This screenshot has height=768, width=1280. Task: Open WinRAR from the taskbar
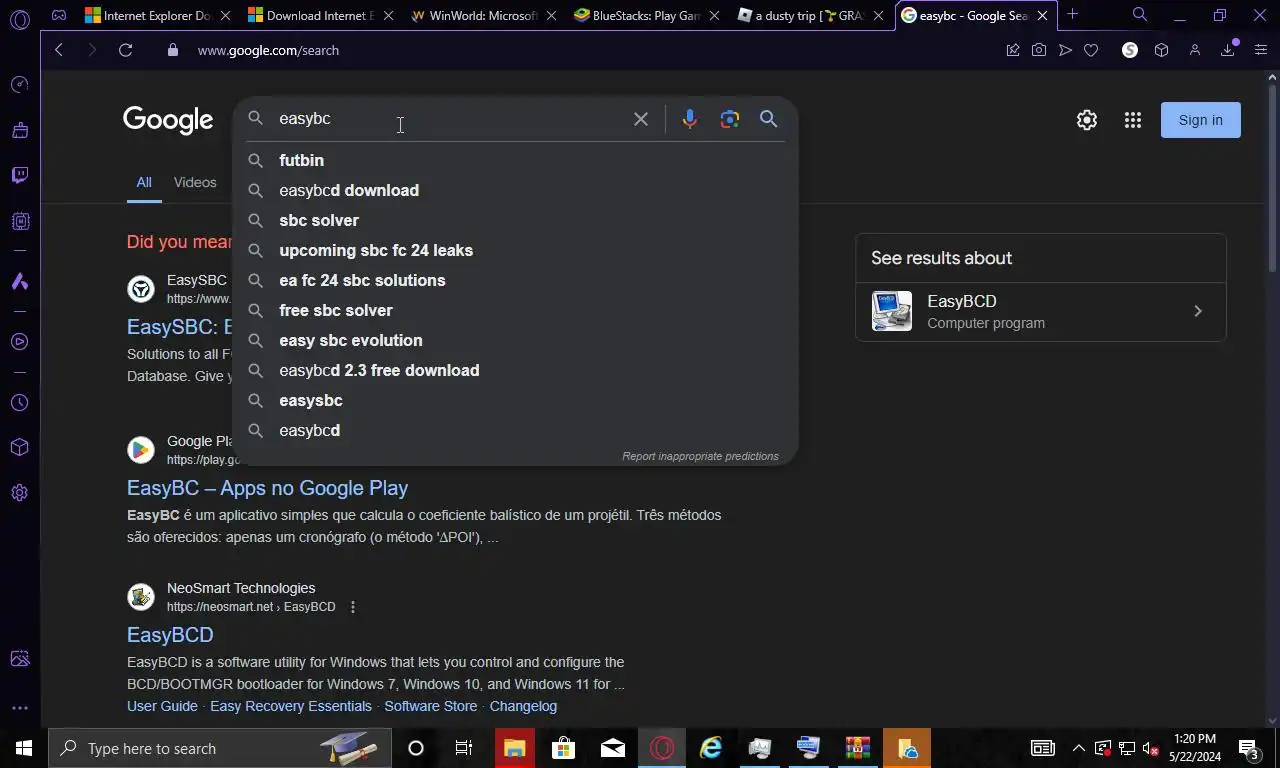[858, 748]
